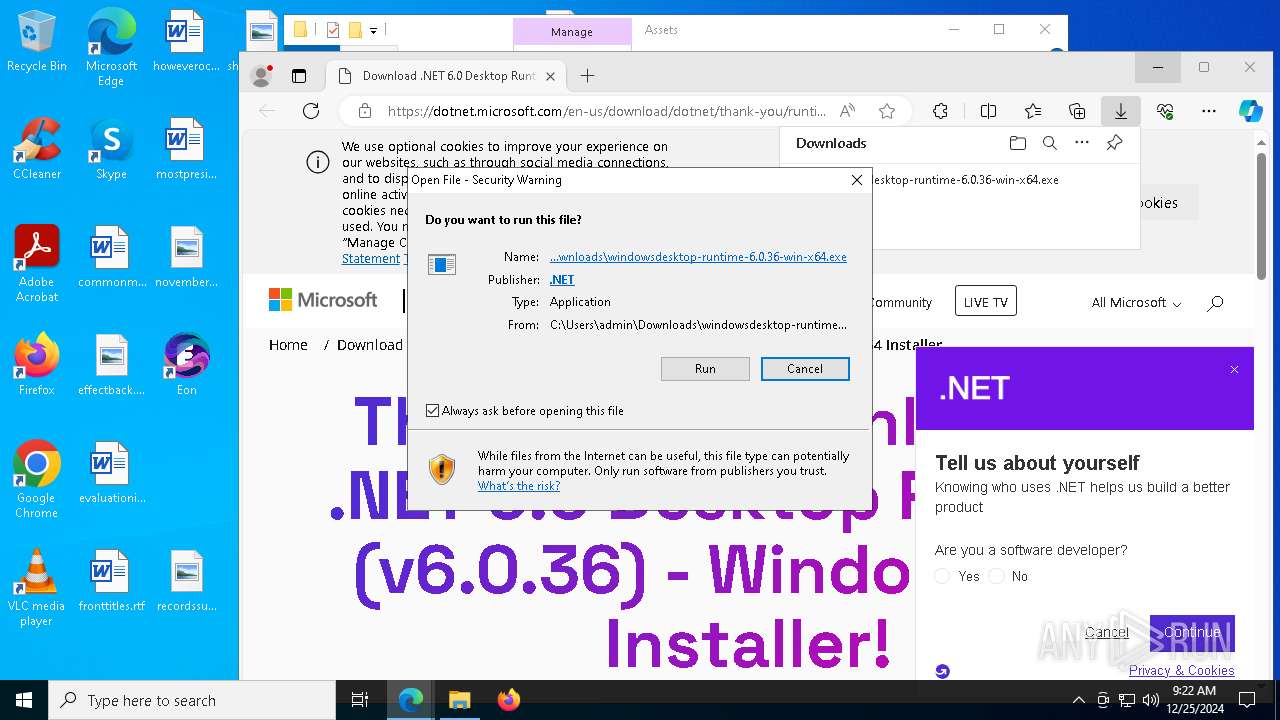Go to Home breadcrumb
Screen dimensions: 1280x720
click(x=288, y=345)
